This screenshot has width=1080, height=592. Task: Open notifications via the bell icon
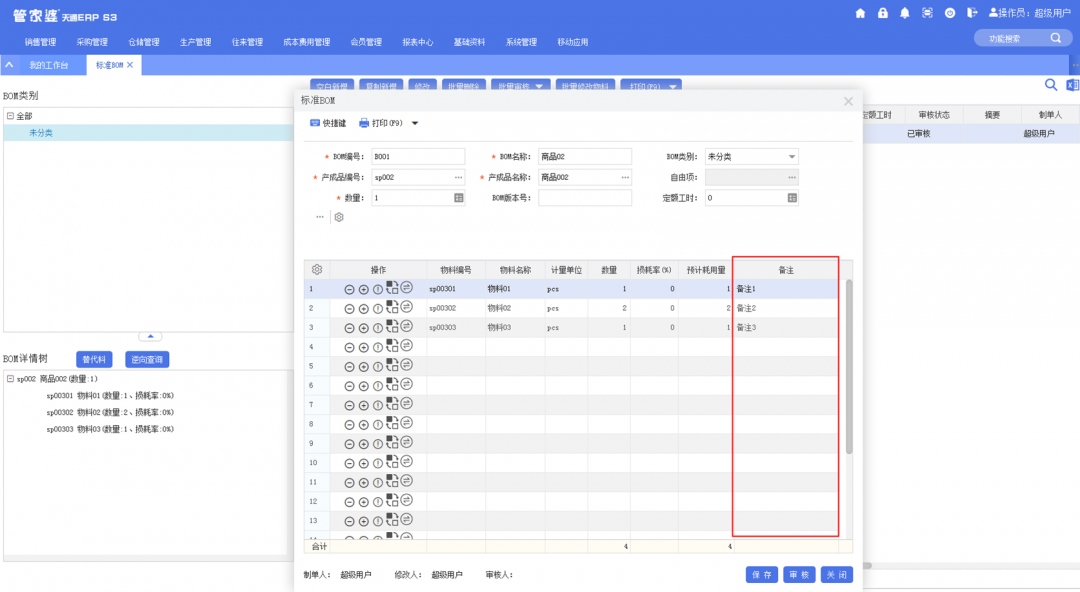tap(905, 13)
